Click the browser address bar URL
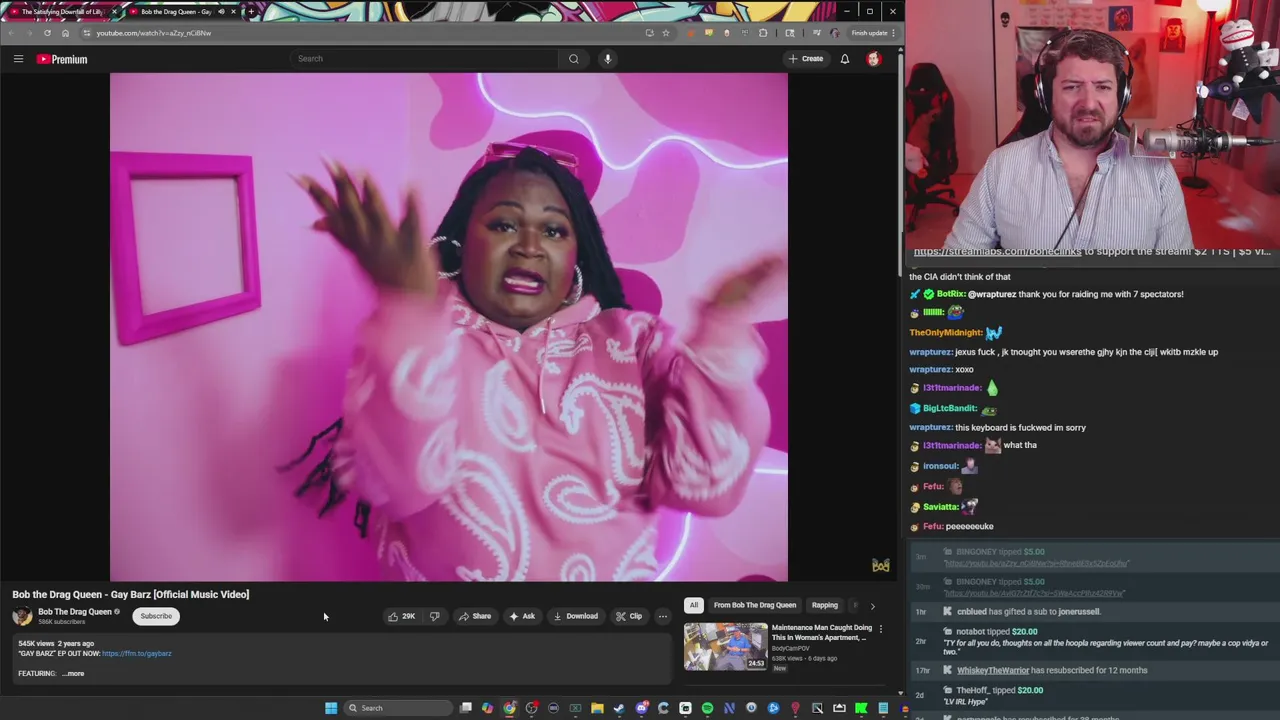This screenshot has height=720, width=1280. [x=153, y=33]
